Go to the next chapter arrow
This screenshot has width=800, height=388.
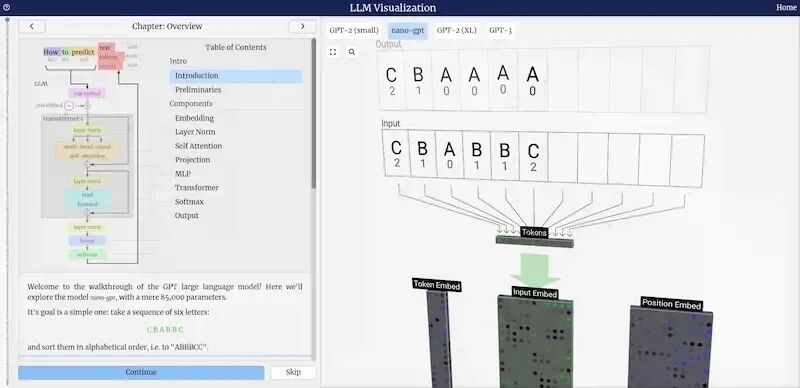pyautogui.click(x=302, y=26)
